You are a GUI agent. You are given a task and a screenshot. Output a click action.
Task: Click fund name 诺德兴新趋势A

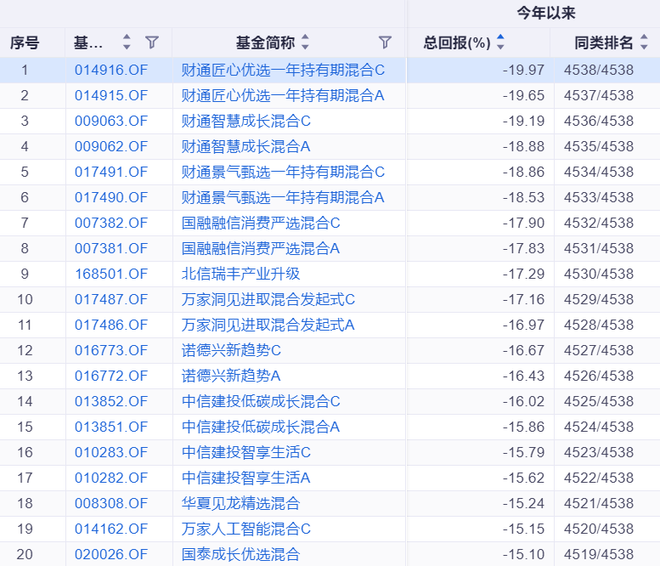click(231, 375)
